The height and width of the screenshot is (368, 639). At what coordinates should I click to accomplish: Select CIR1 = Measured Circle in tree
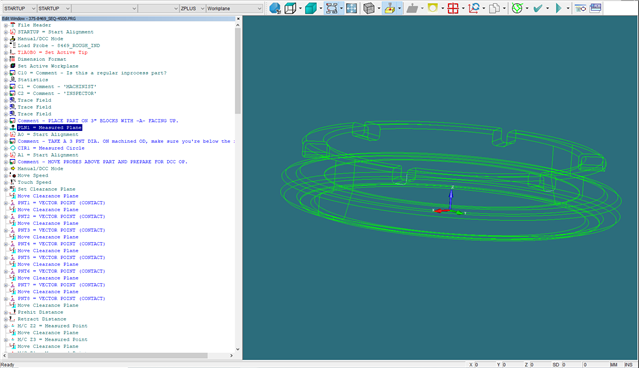[x=51, y=148]
